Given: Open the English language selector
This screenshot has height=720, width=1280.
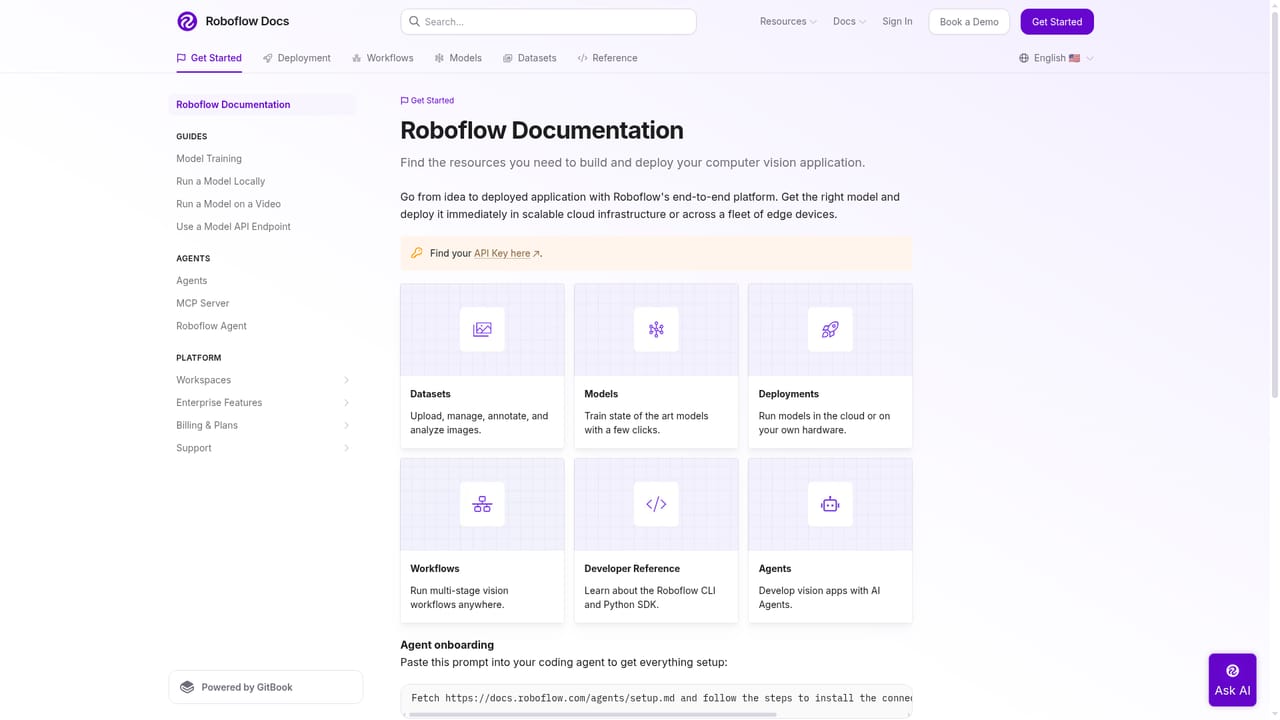Looking at the screenshot, I should [x=1056, y=58].
